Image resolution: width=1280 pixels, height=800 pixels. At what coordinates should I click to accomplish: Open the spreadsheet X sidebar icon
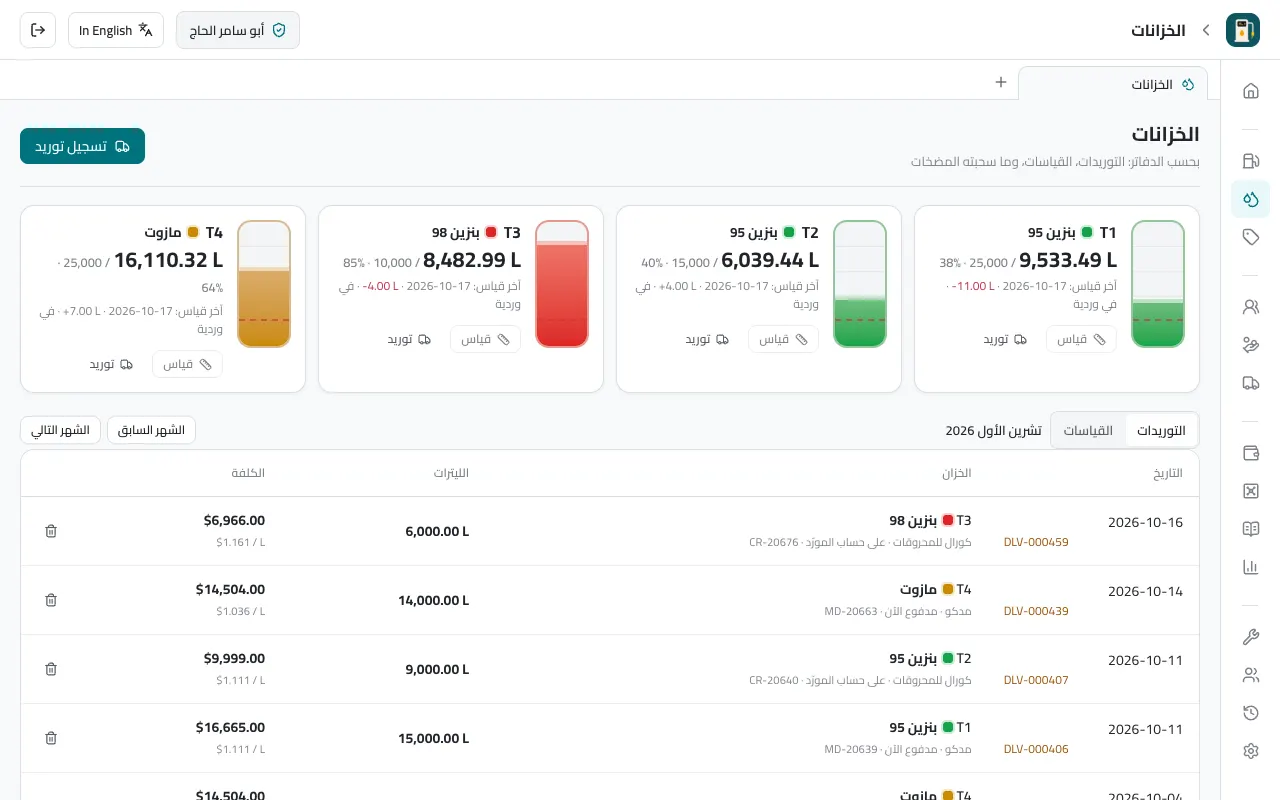click(1250, 491)
